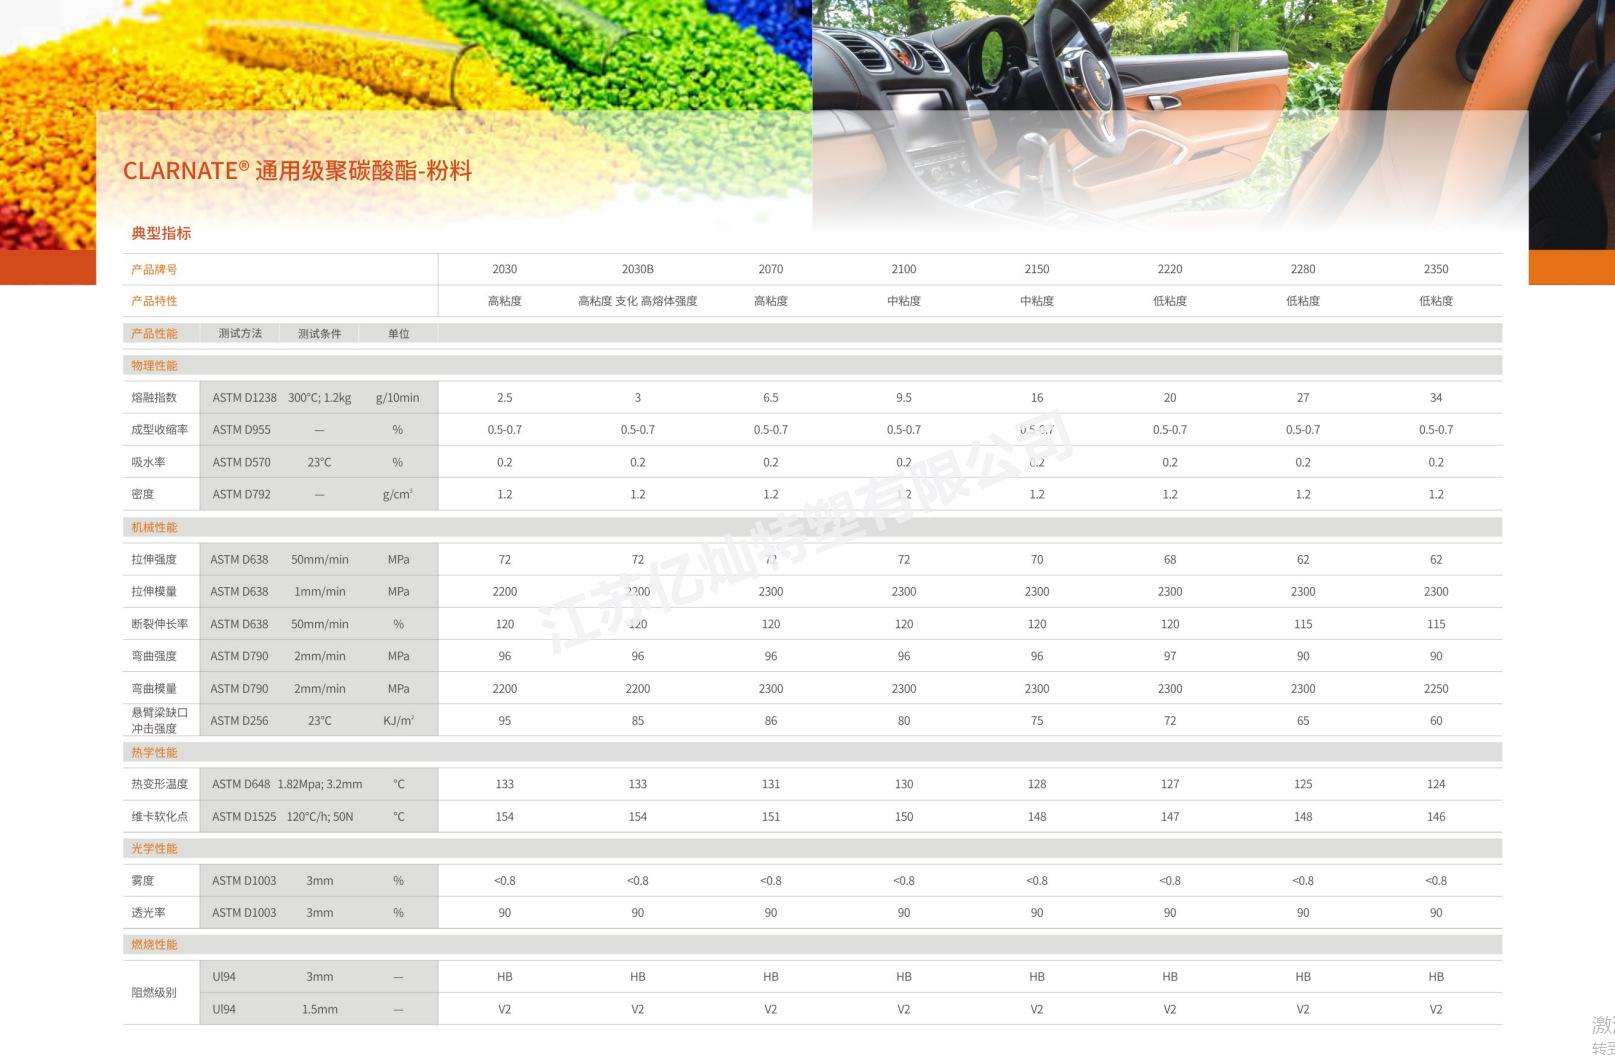
Task: Select the "典型指标" heading
Action: (161, 233)
